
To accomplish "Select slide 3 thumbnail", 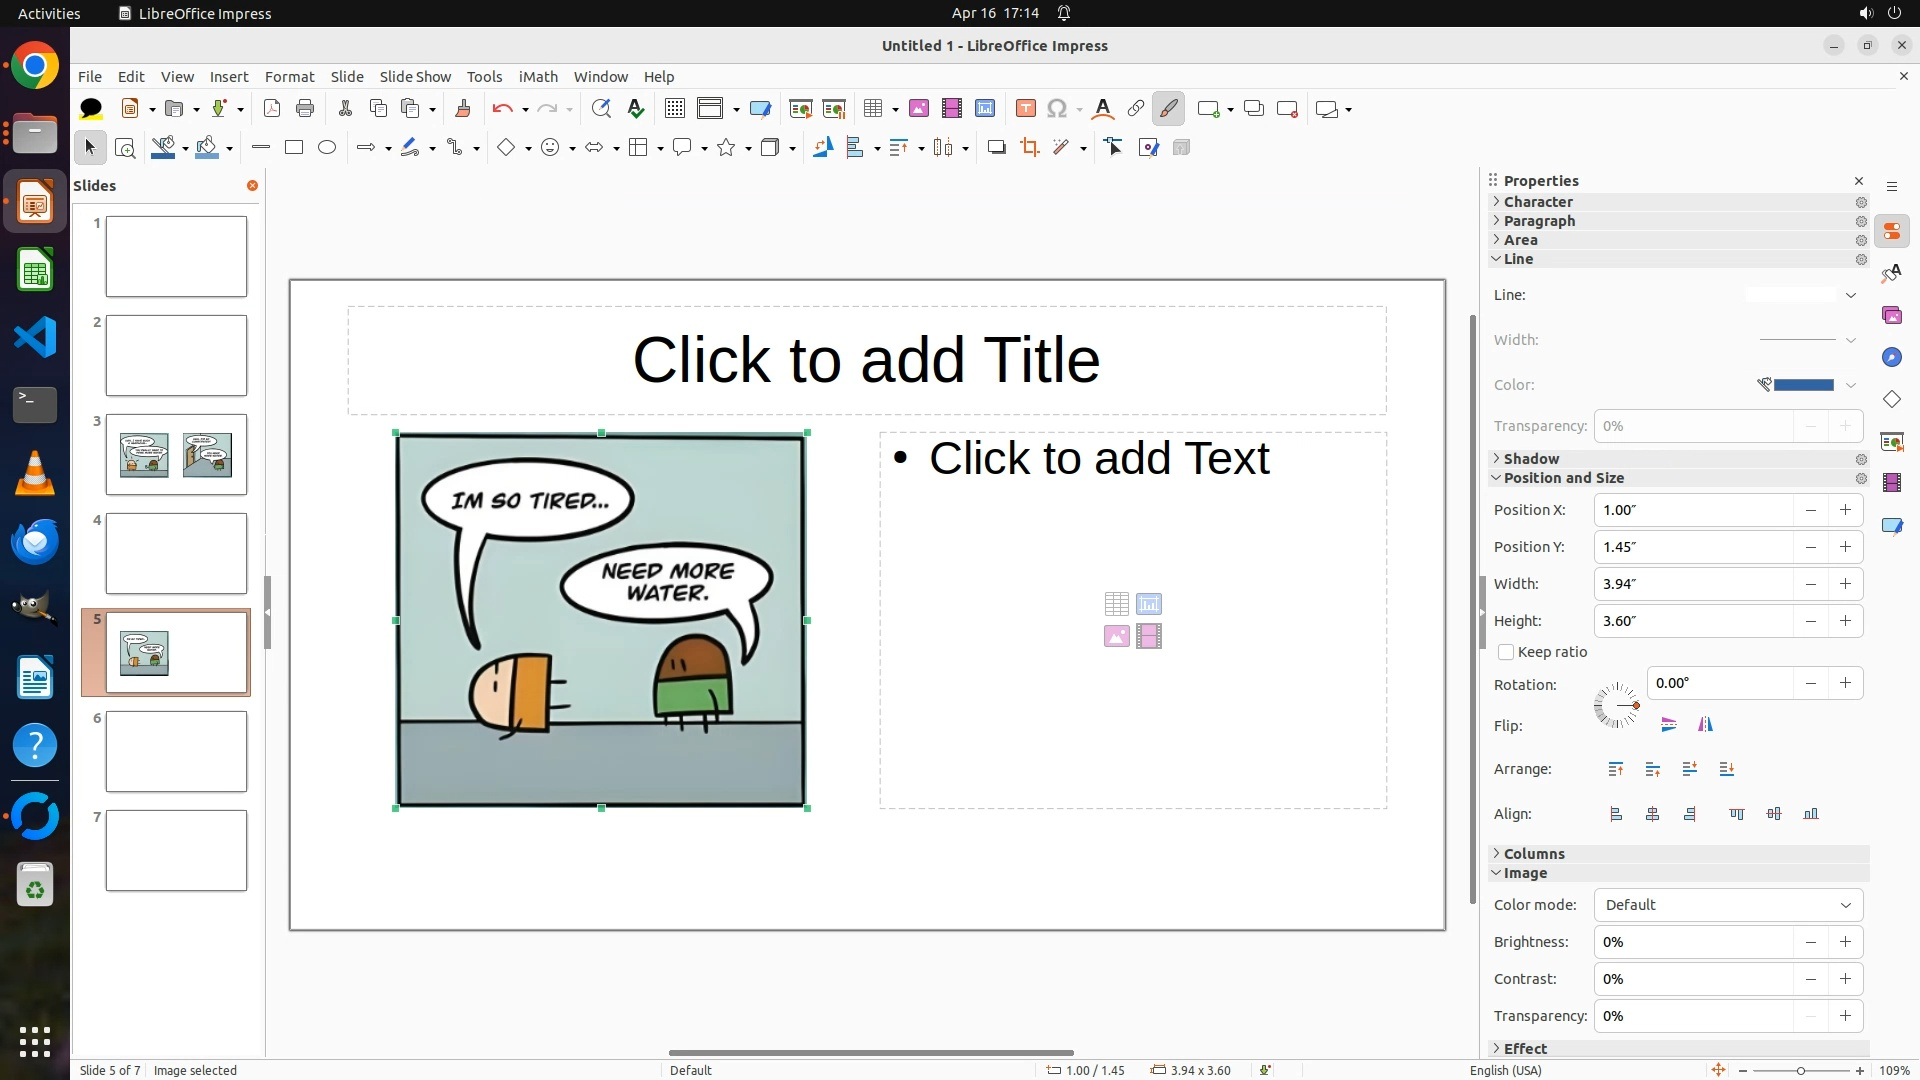I will [176, 455].
